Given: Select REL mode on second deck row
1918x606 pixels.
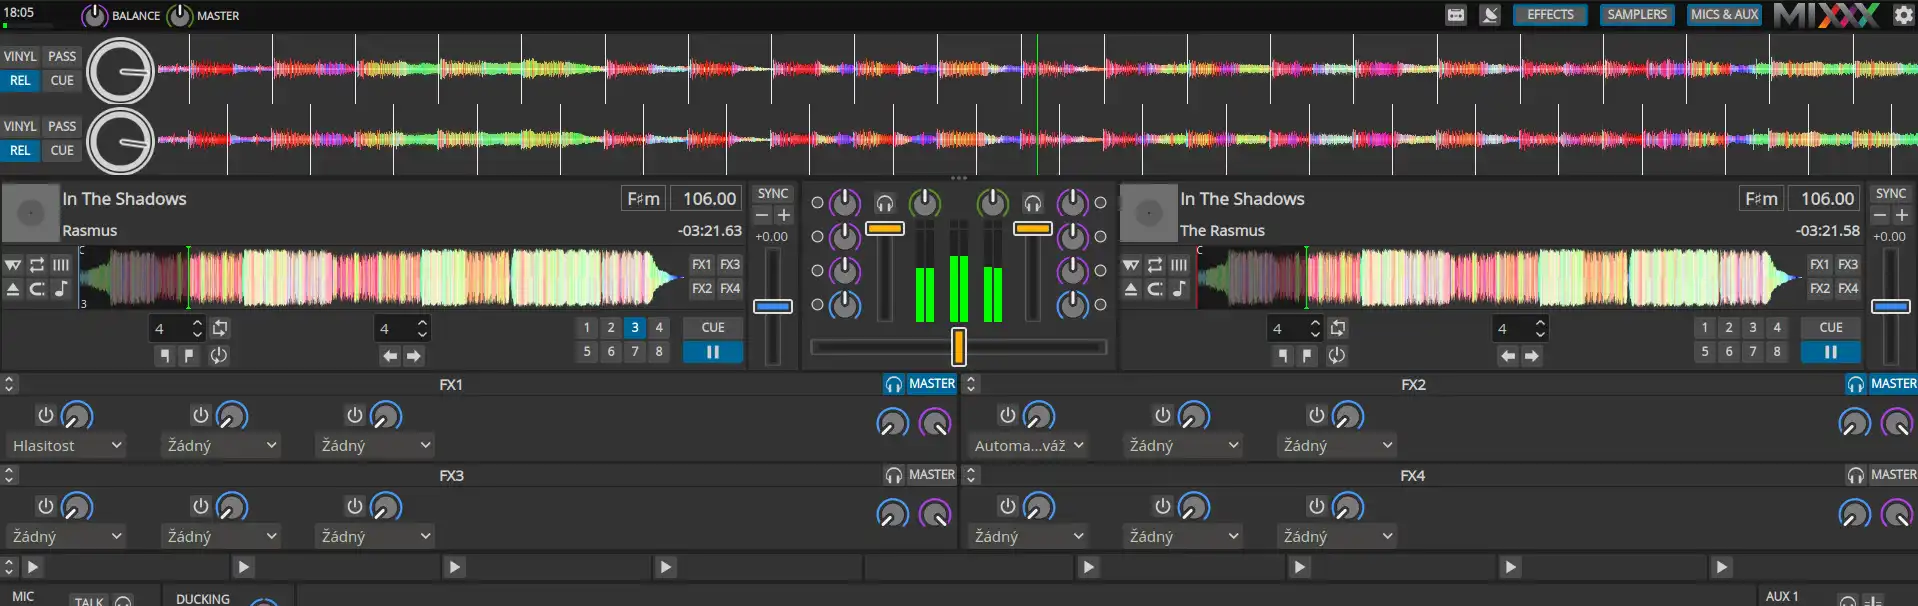Looking at the screenshot, I should 20,151.
